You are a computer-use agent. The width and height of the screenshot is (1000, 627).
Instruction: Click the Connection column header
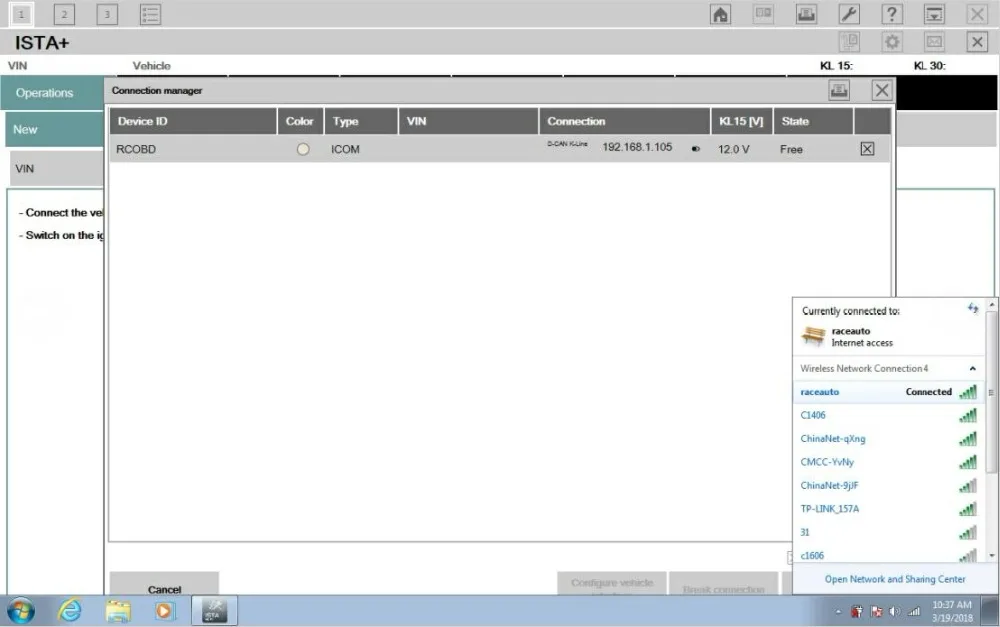pos(624,121)
